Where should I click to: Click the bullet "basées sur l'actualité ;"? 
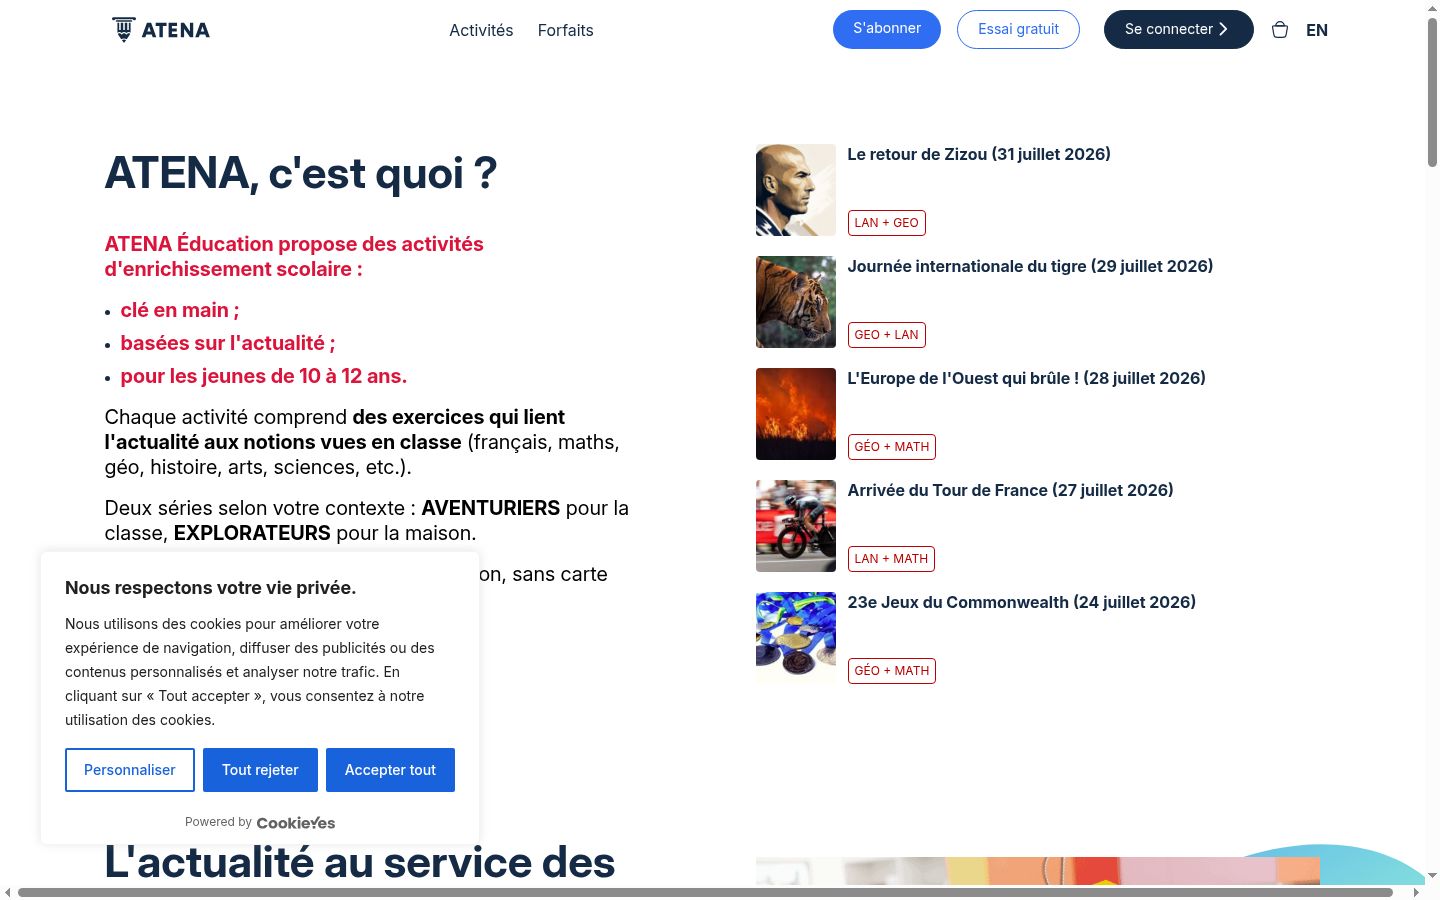pos(228,343)
